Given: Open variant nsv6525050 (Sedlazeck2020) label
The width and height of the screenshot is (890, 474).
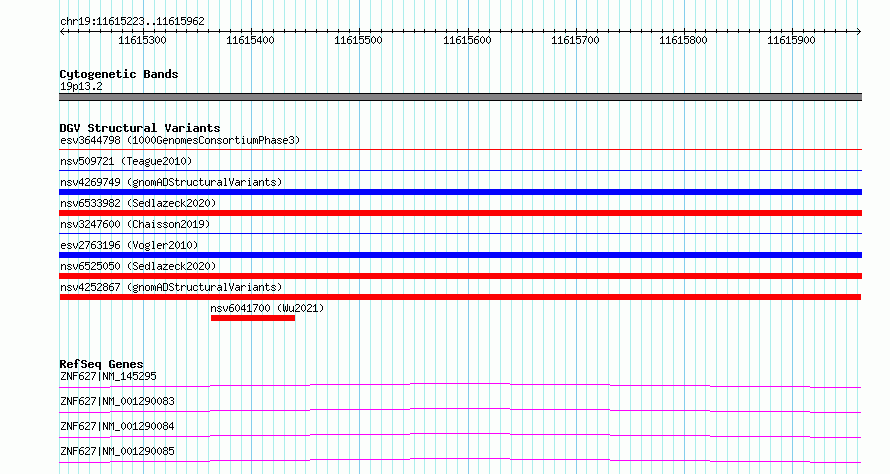Looking at the screenshot, I should [x=138, y=266].
